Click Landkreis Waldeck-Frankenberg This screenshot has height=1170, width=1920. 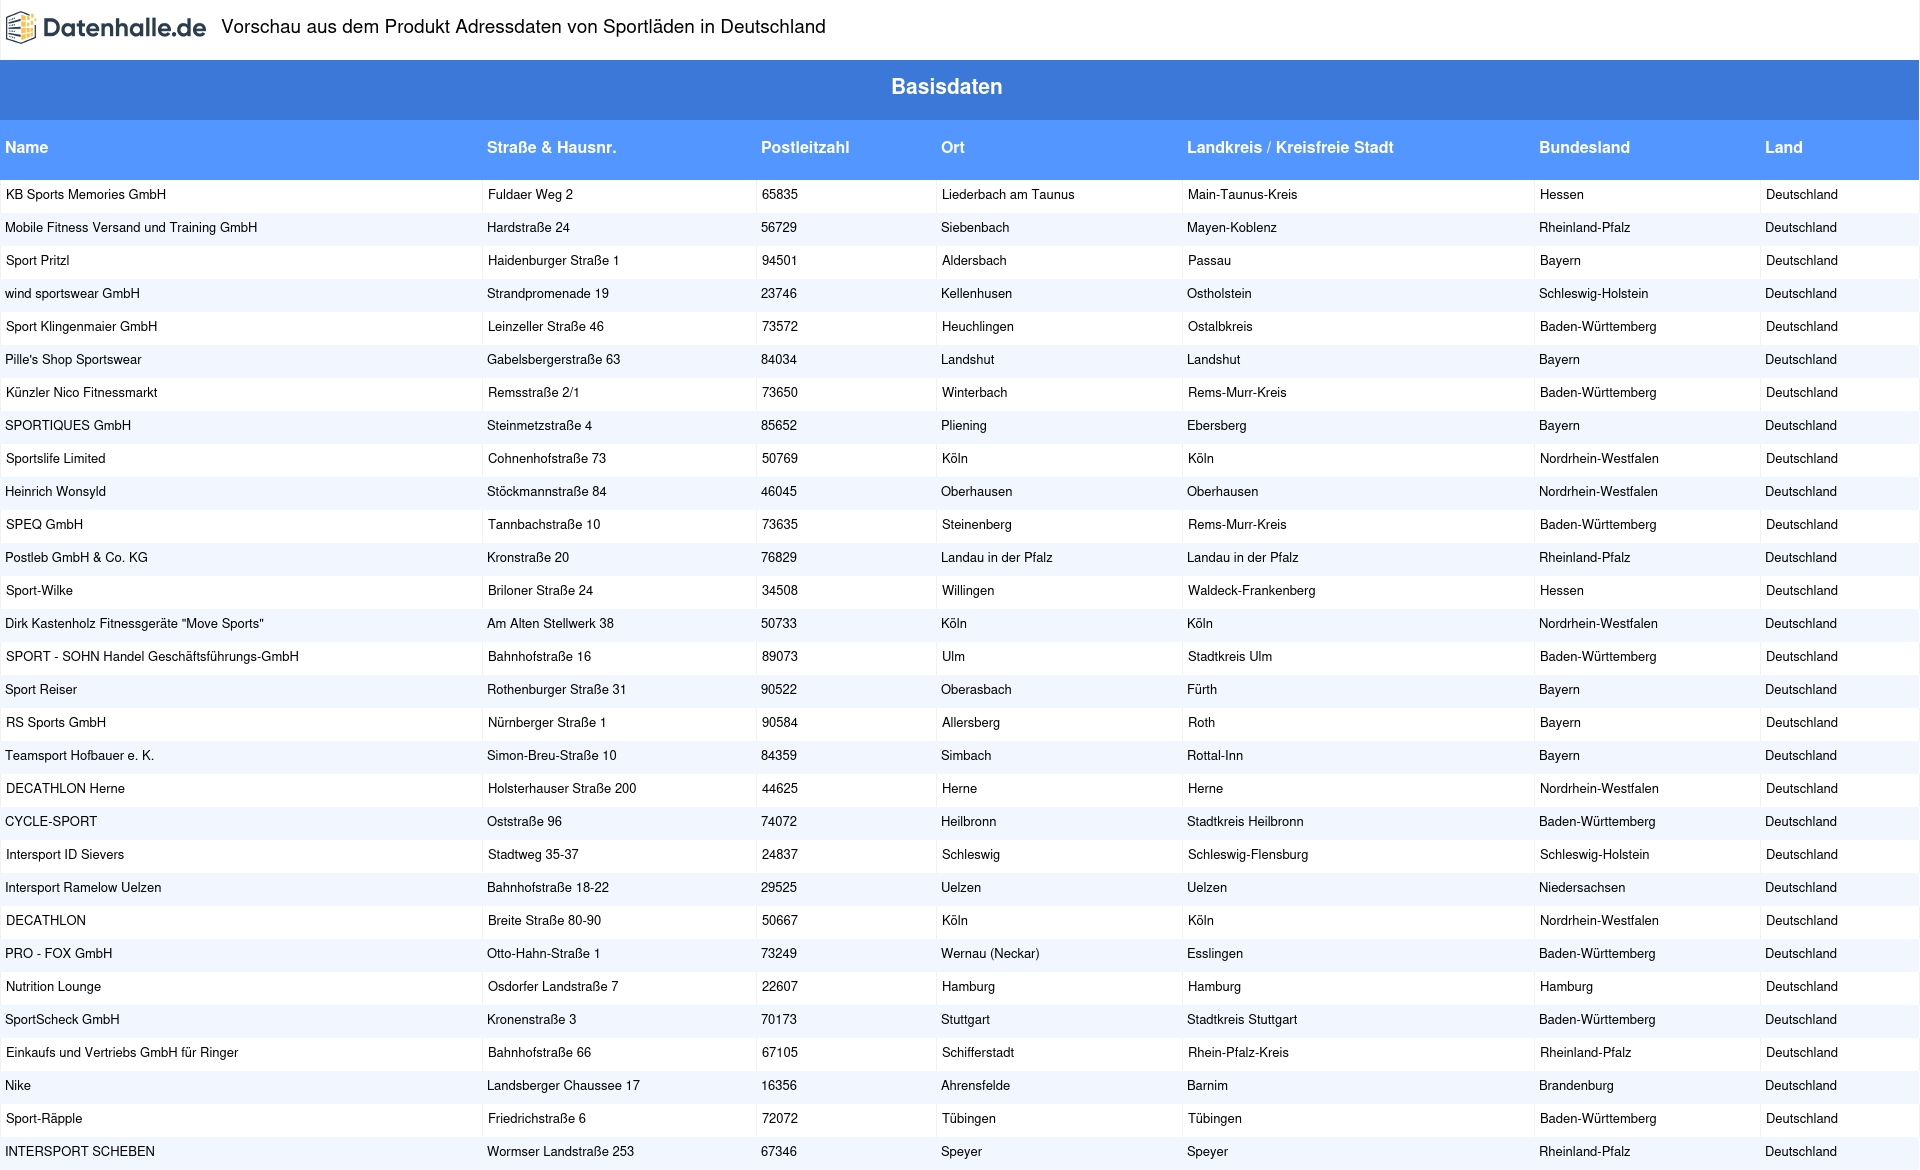(x=1251, y=591)
